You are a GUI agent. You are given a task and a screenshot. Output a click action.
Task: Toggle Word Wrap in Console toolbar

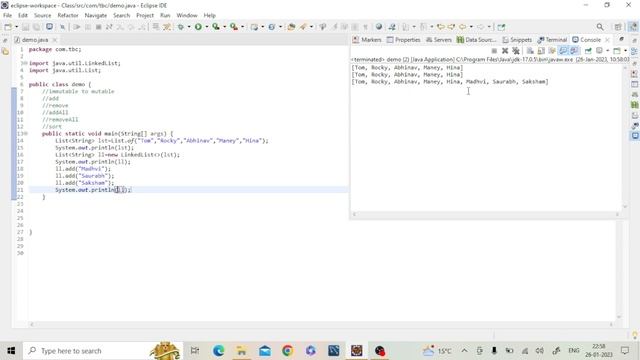click(552, 51)
